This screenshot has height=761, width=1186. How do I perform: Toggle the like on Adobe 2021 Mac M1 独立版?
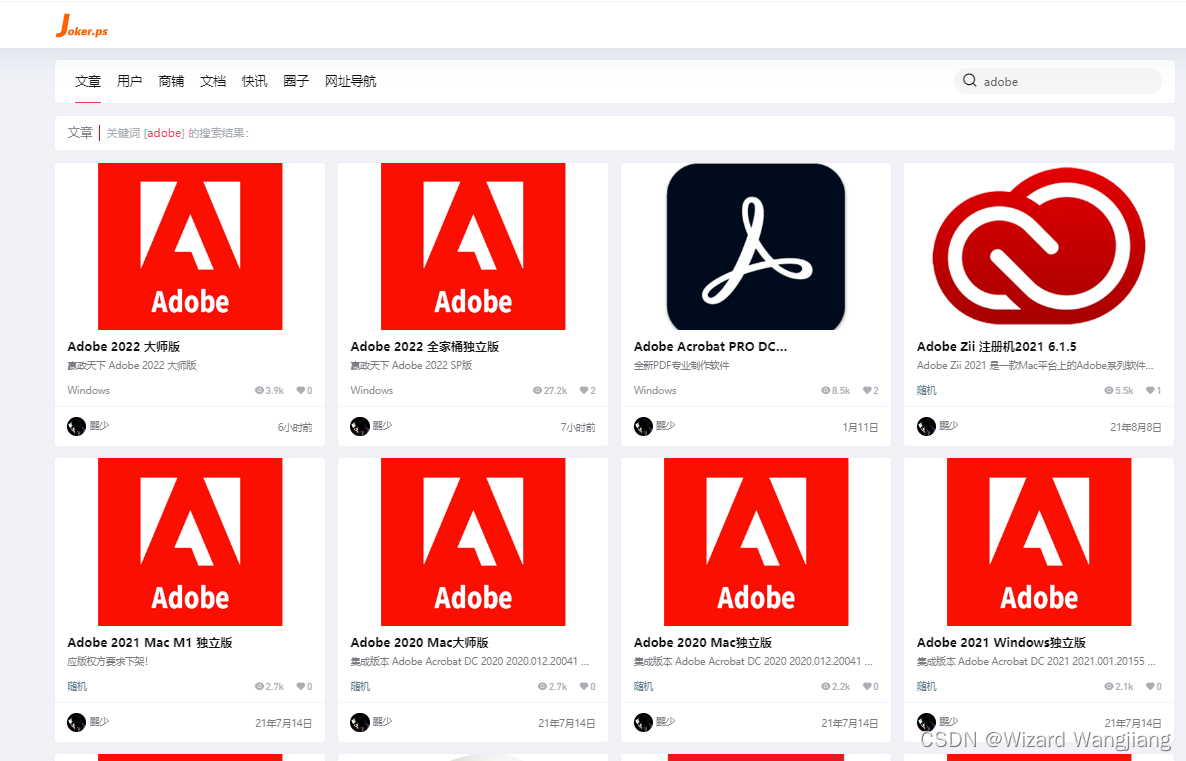click(x=300, y=686)
